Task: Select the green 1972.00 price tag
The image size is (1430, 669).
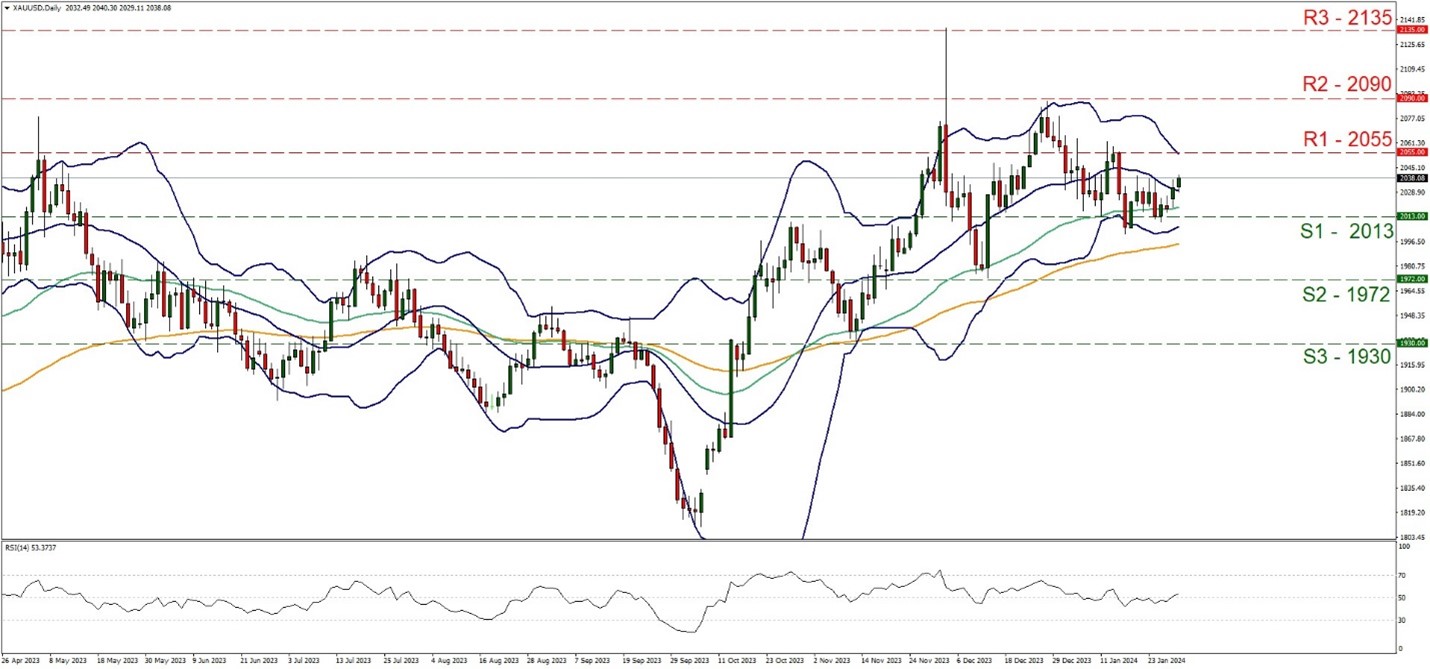Action: coord(1409,280)
